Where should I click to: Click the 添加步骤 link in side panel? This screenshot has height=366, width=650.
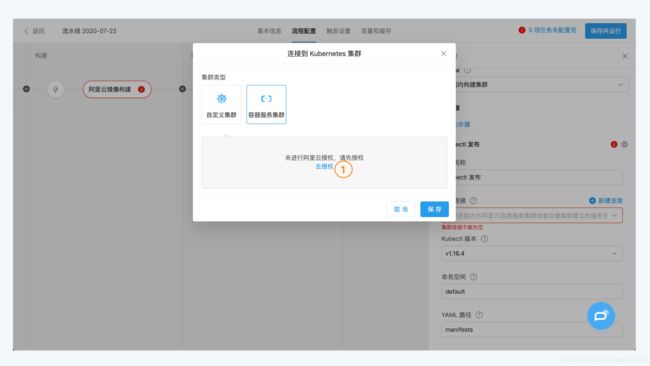[x=462, y=124]
